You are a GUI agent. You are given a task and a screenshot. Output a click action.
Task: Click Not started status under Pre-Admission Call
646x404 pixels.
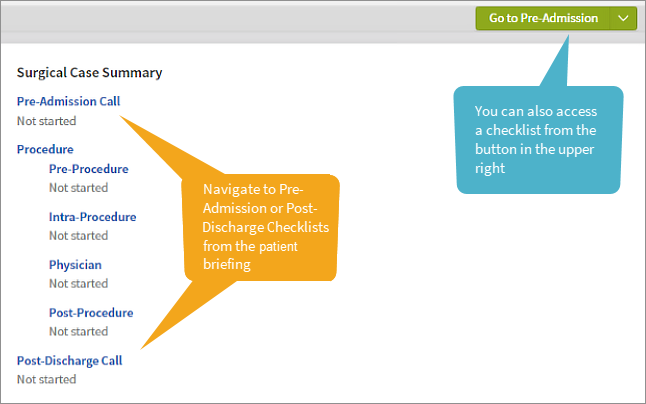click(46, 121)
